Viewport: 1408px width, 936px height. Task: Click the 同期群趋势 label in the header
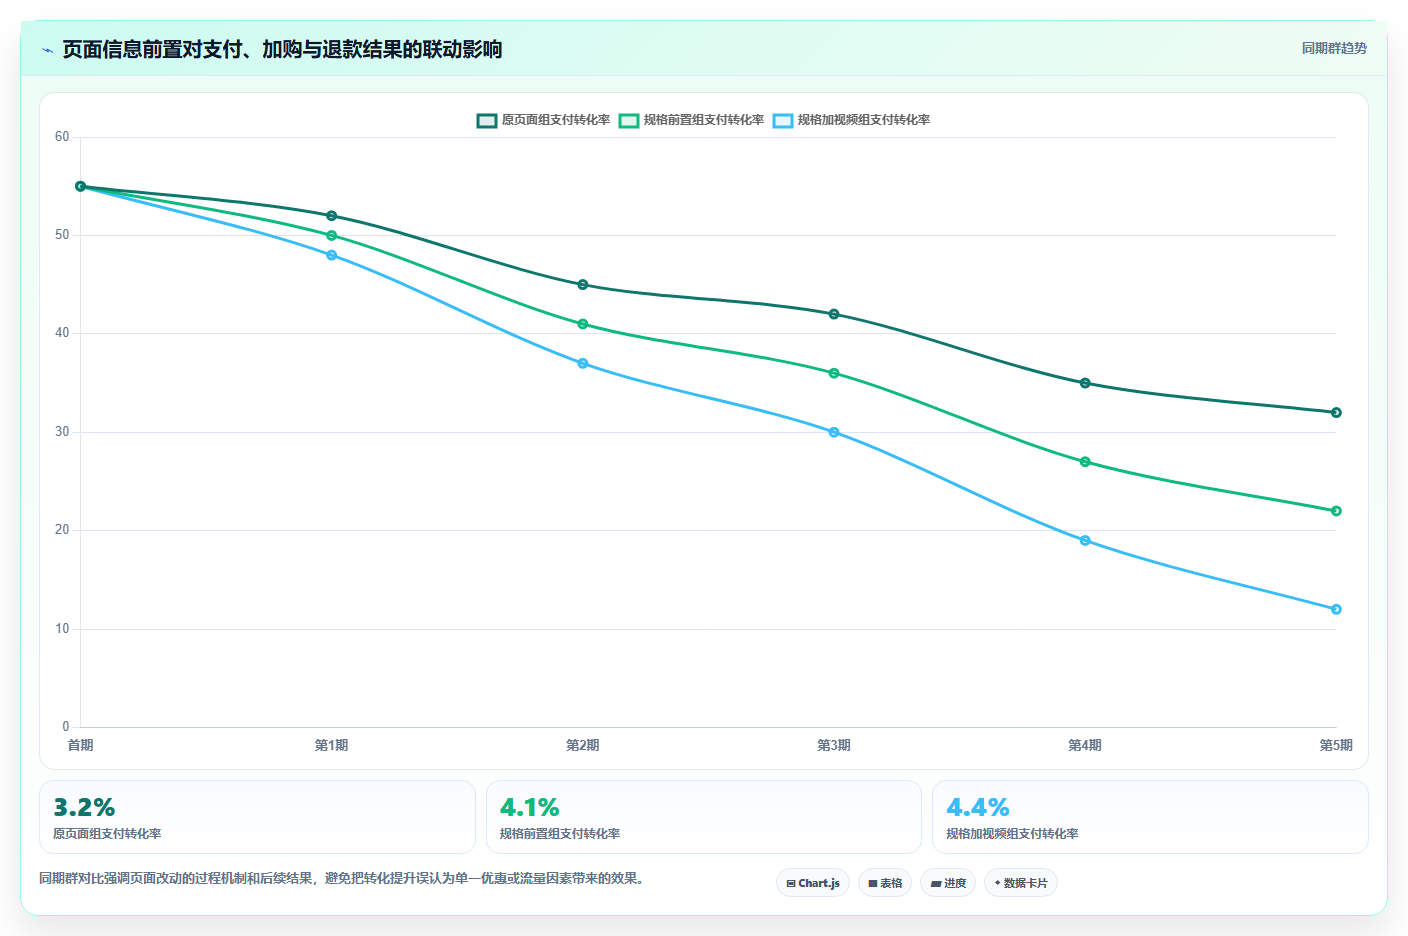[x=1334, y=48]
